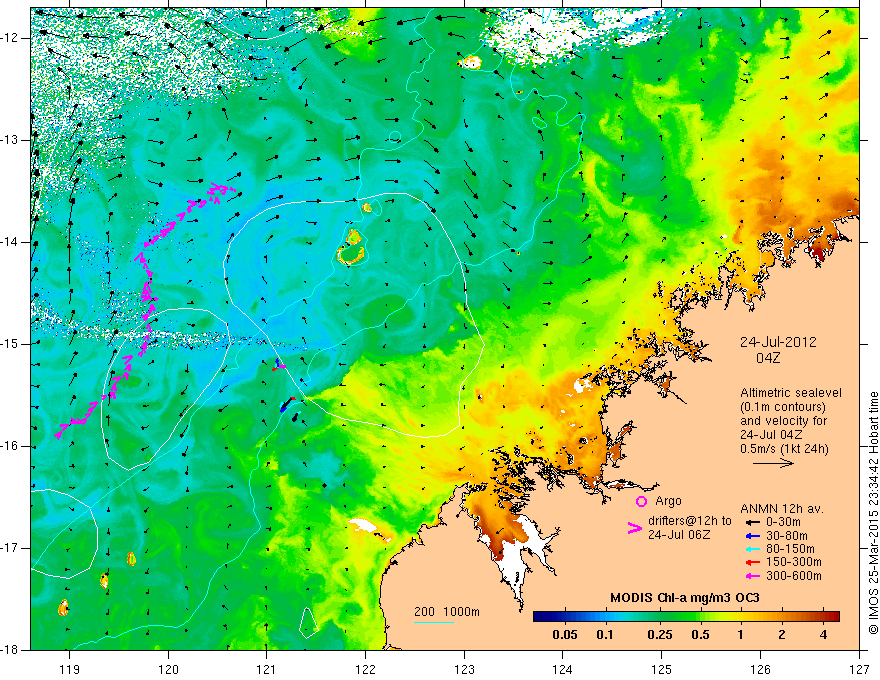Click the longitude axis label "120"
The height and width of the screenshot is (680, 880).
168,669
